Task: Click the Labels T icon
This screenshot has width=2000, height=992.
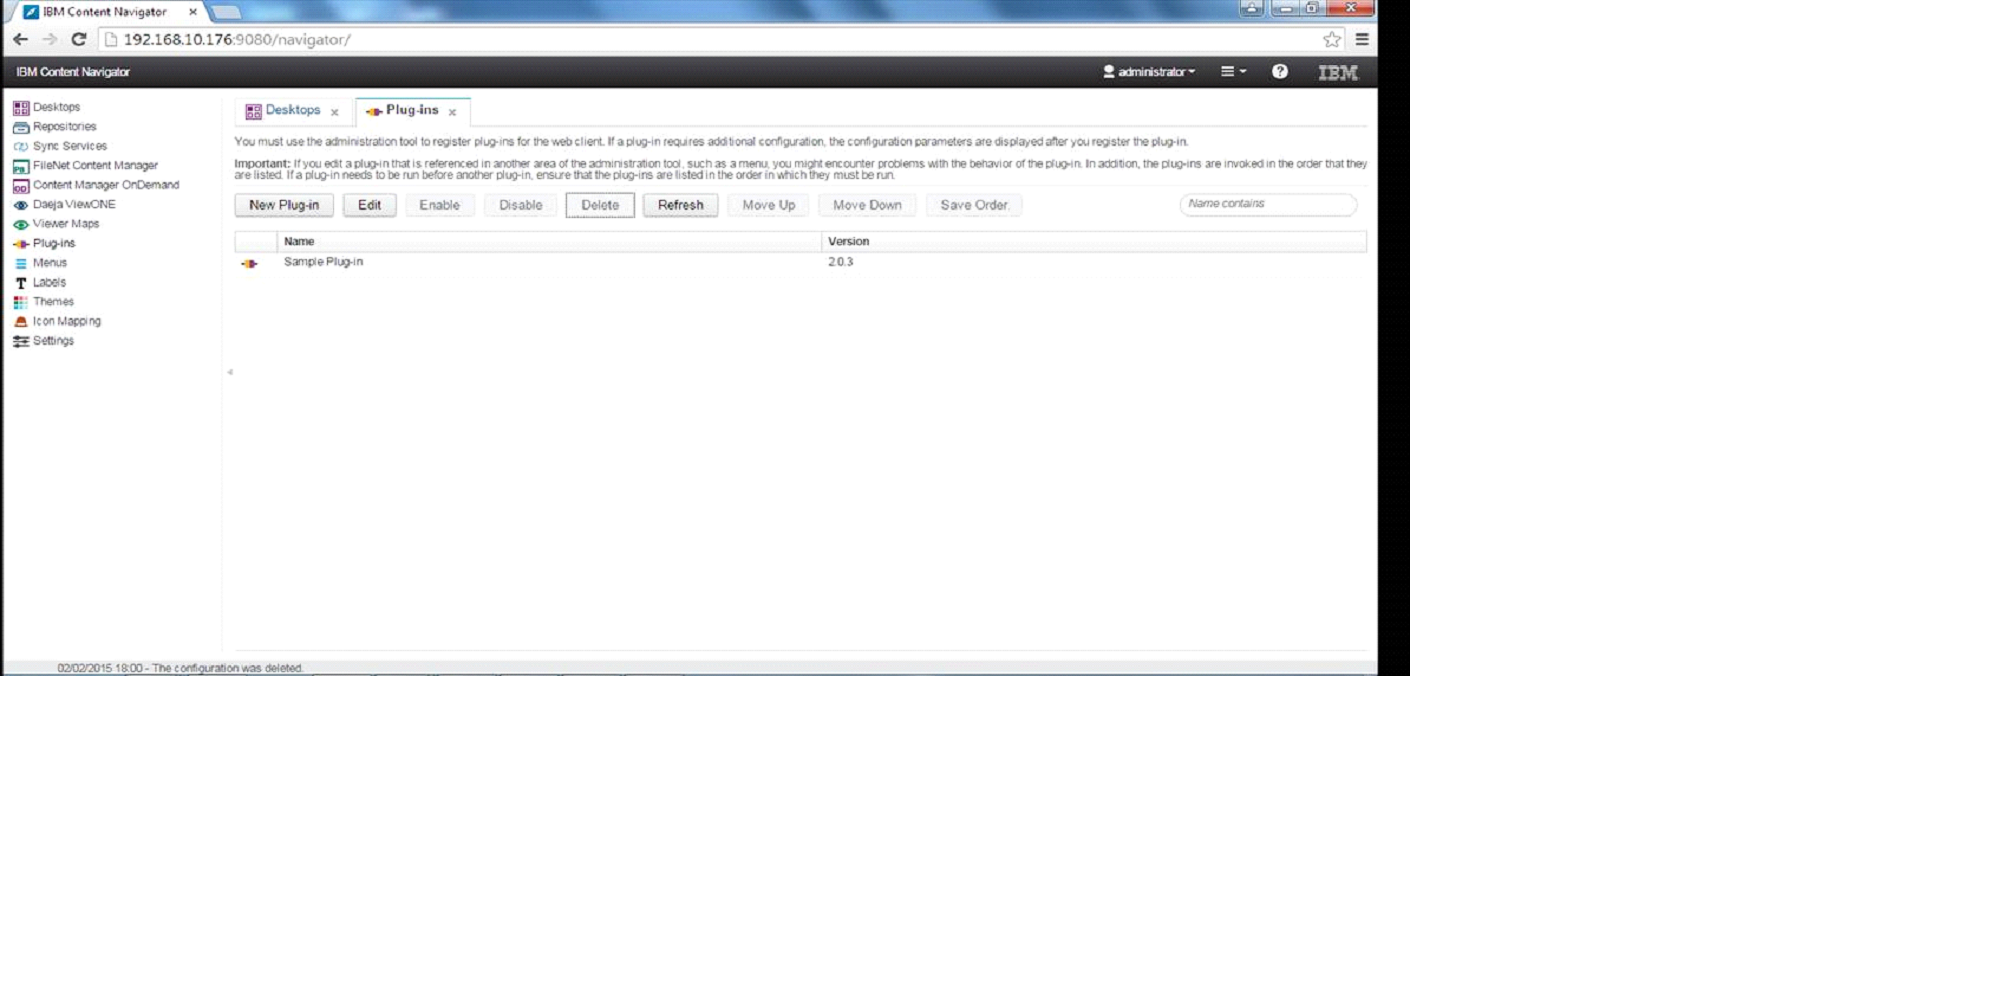Action: coord(20,283)
